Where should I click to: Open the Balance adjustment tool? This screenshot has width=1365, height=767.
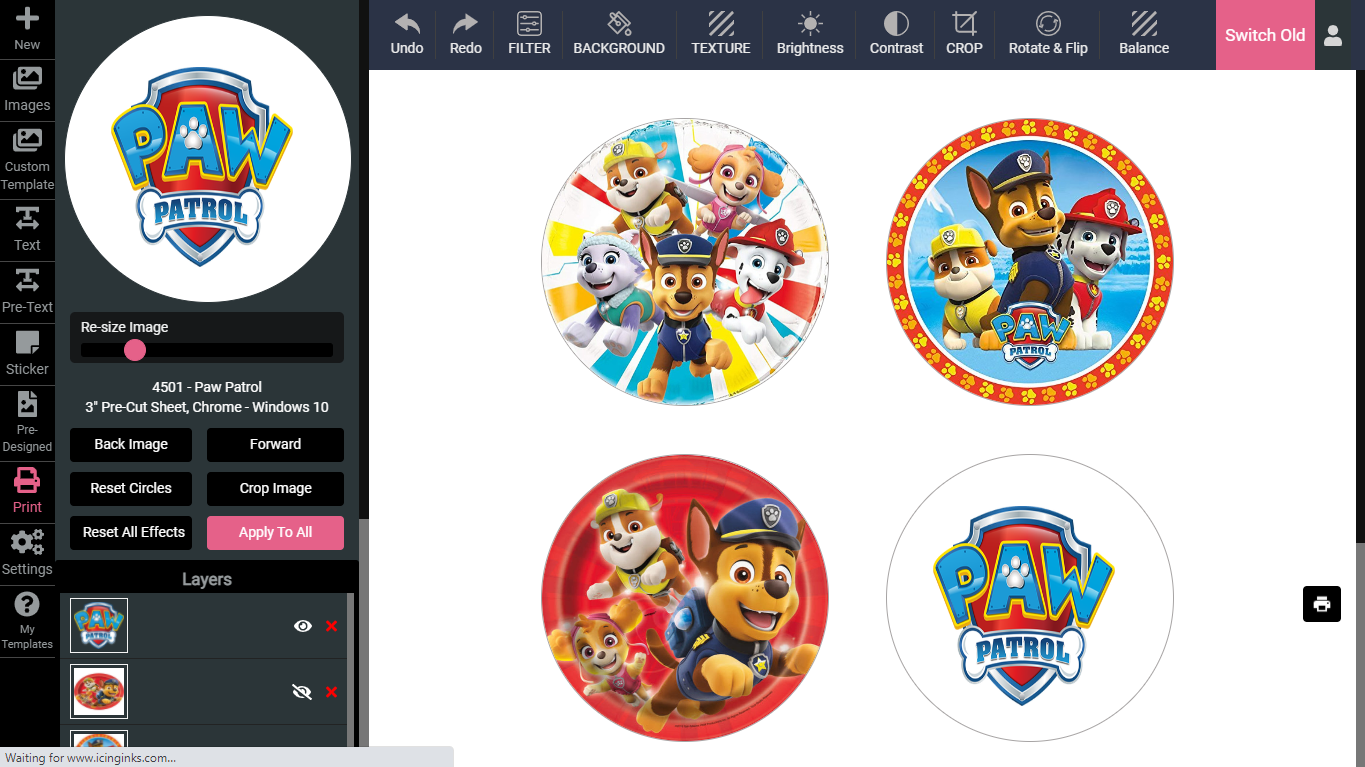coord(1143,34)
